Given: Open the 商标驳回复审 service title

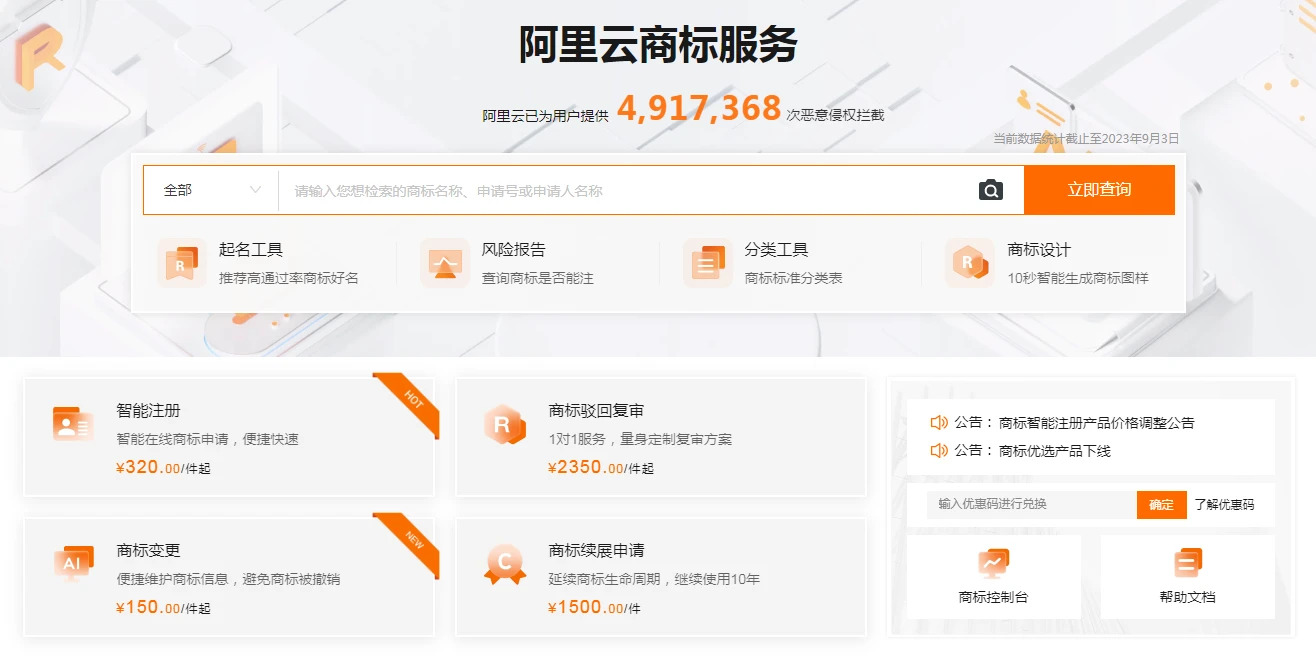Looking at the screenshot, I should (596, 411).
